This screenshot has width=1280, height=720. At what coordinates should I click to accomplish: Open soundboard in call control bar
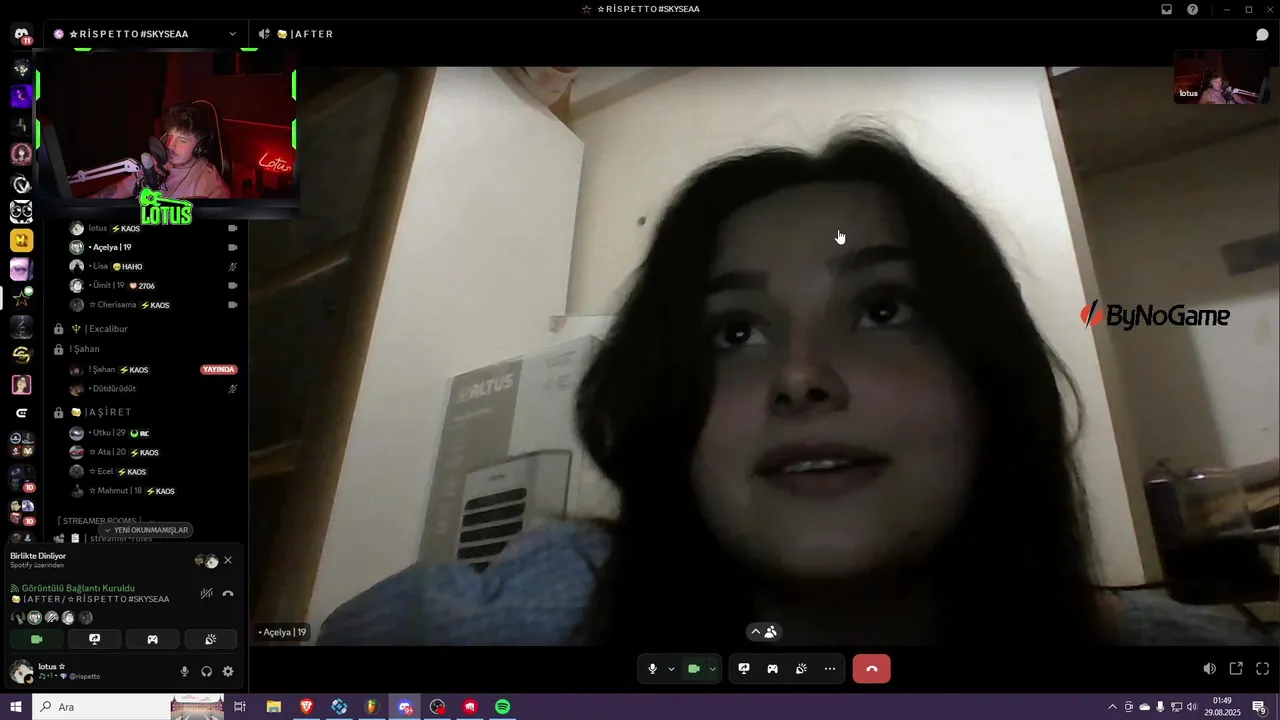pos(801,669)
